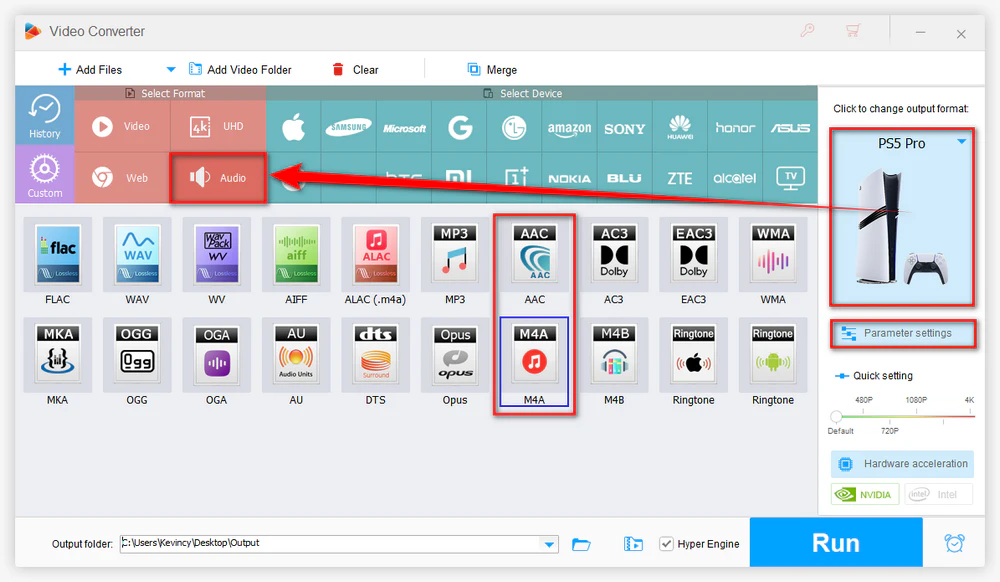Select the AC3 Dolby format
Image resolution: width=1000 pixels, height=582 pixels.
[x=614, y=255]
